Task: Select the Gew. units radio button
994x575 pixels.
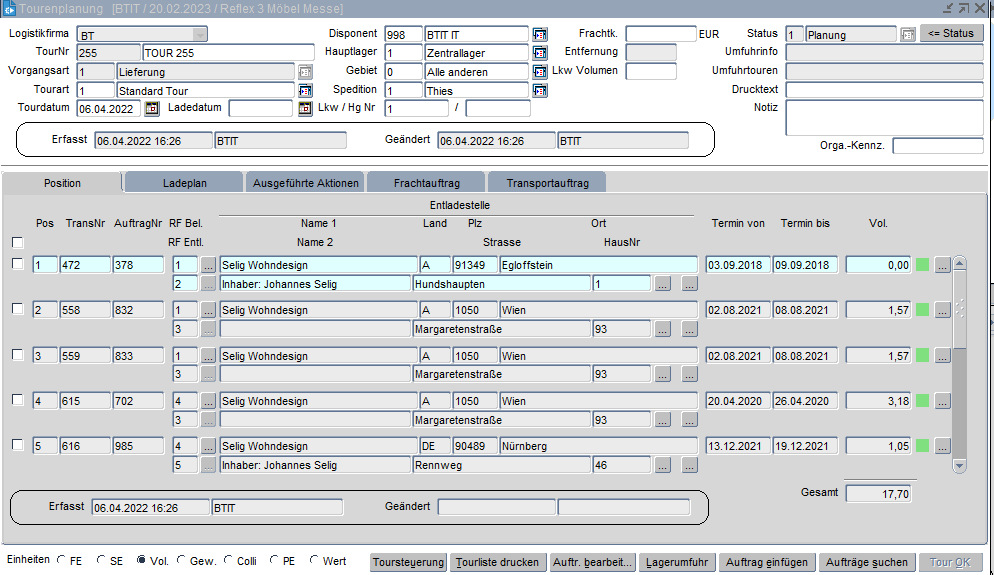Action: [x=182, y=561]
